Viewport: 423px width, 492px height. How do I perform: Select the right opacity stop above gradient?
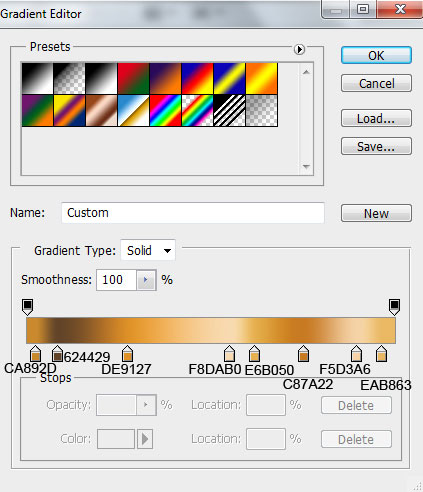(394, 307)
